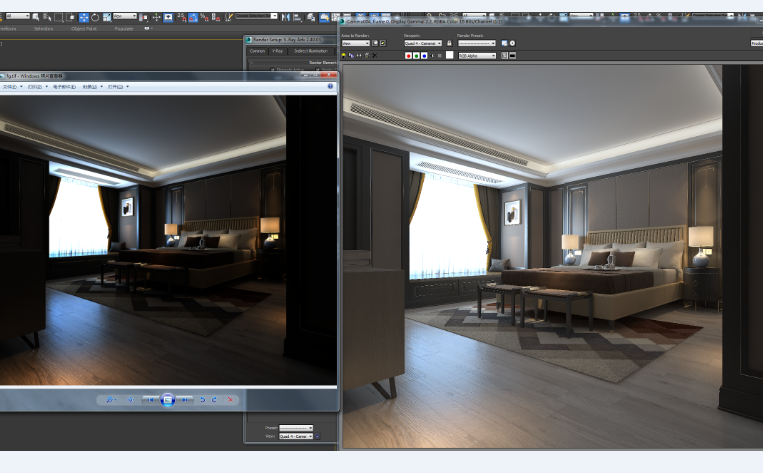Open the Object Paint ribbon tab
Viewport: 763px width, 473px height.
coord(84,29)
